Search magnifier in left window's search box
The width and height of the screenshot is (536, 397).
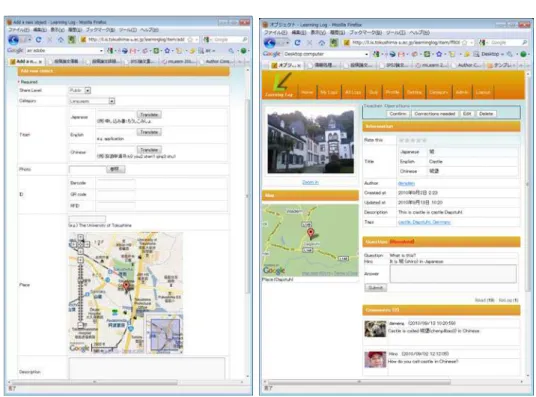[245, 40]
